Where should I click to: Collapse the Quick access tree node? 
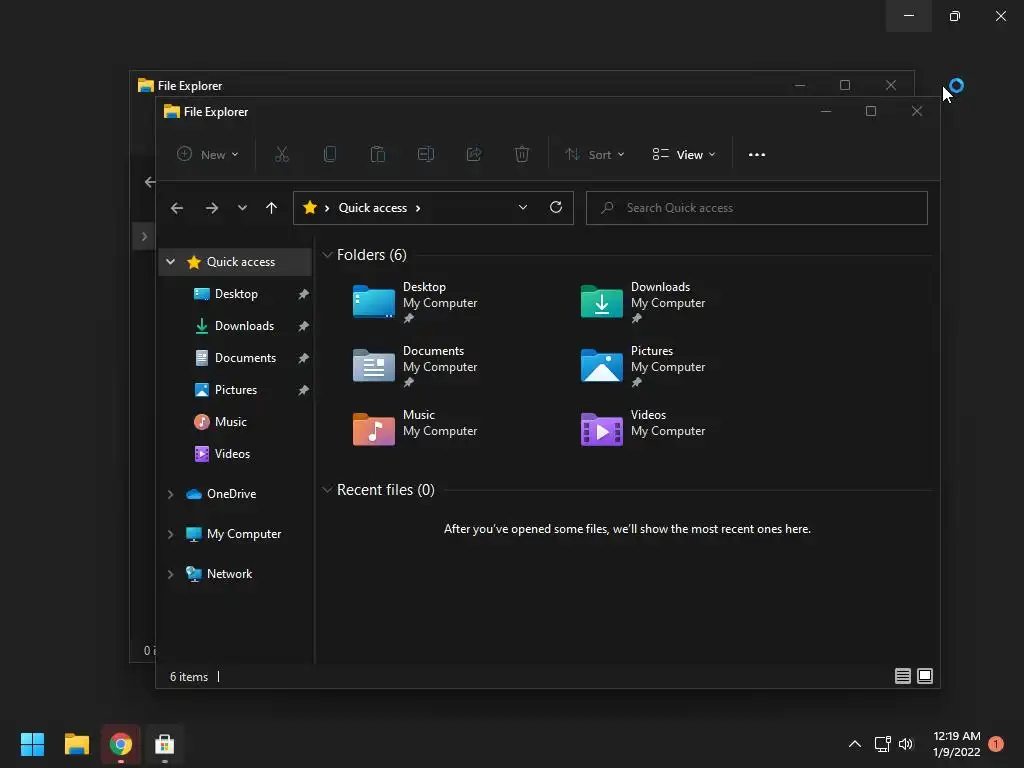170,262
